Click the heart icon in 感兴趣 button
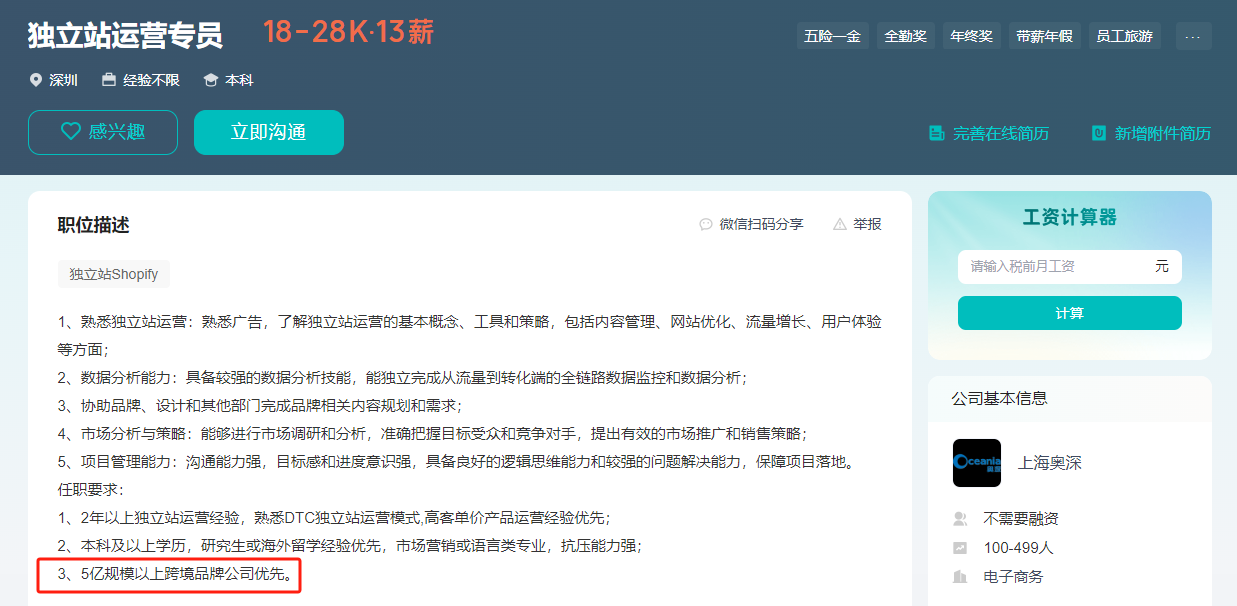The image size is (1237, 606). pos(70,132)
